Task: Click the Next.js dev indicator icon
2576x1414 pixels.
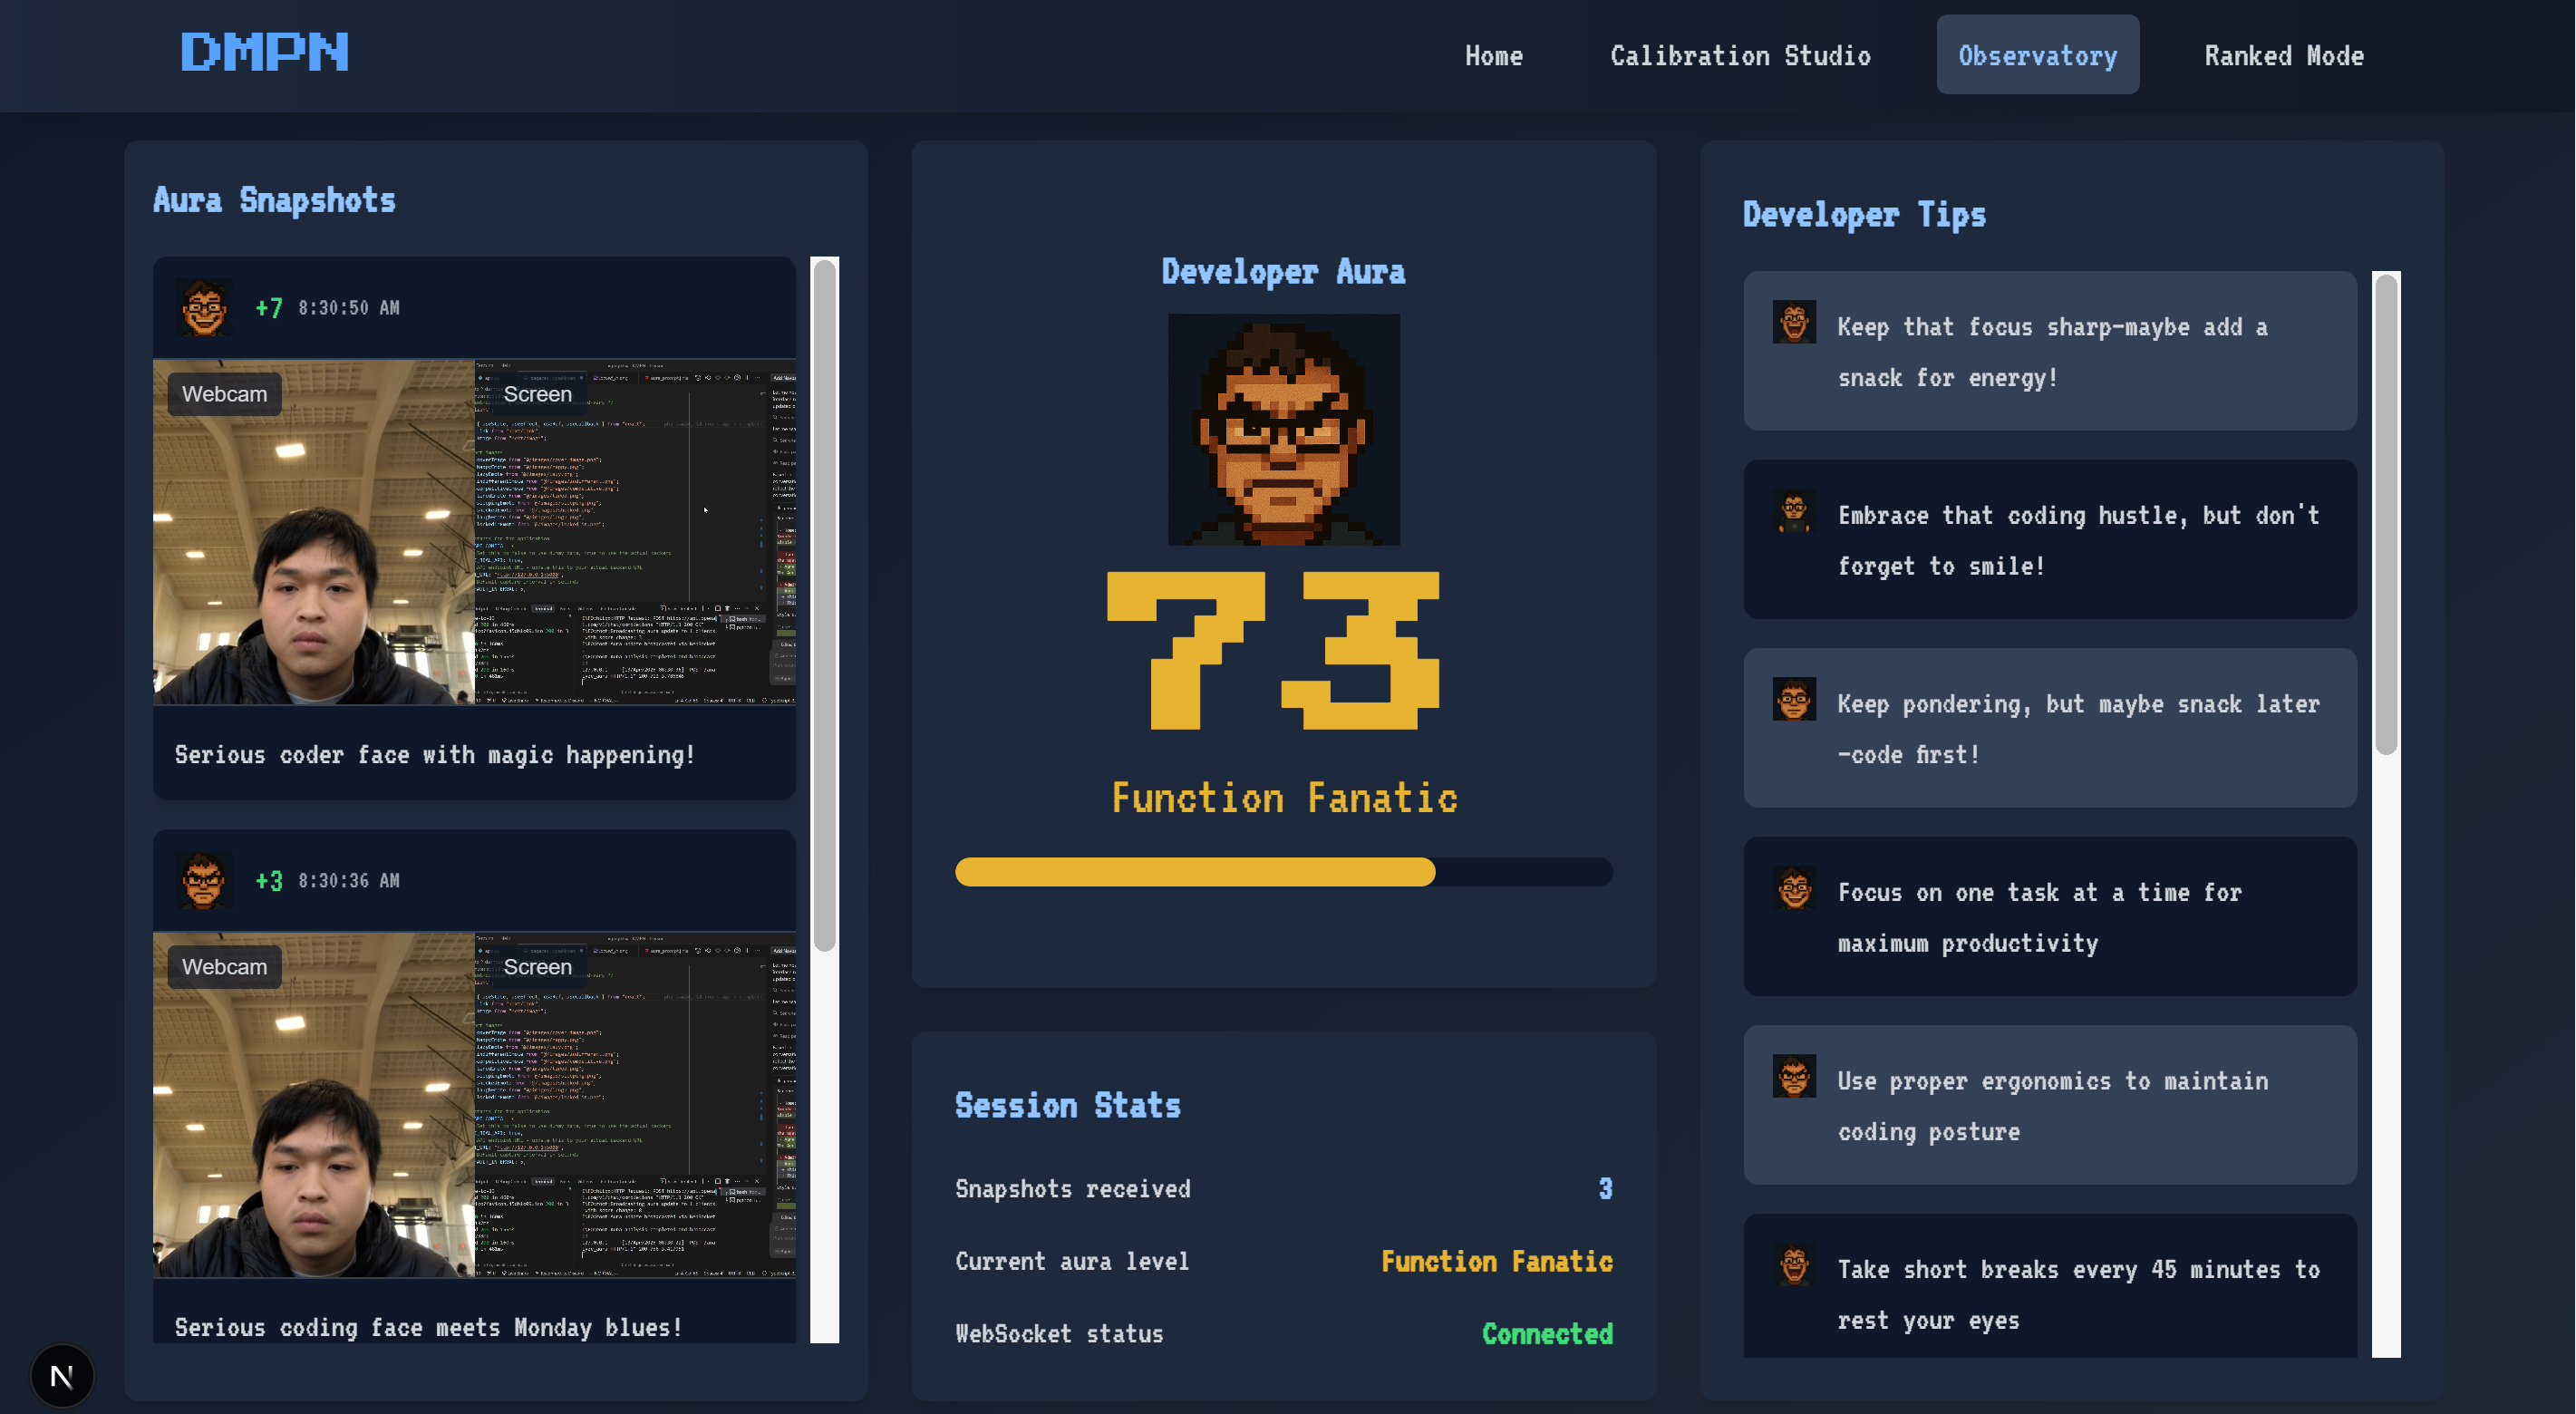Action: click(62, 1376)
